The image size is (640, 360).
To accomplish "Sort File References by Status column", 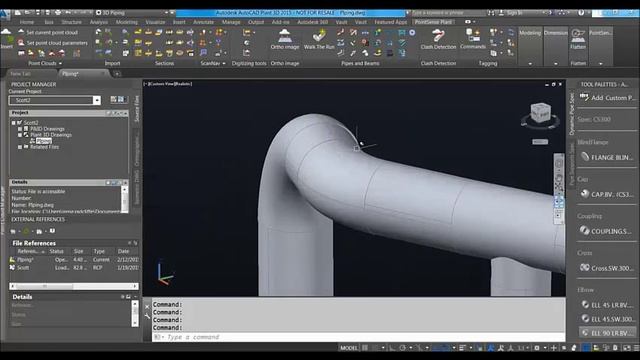I will coord(57,251).
